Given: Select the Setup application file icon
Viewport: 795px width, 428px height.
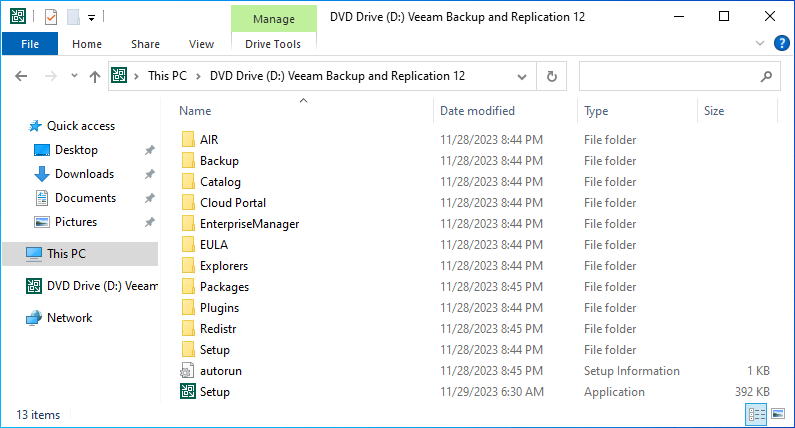Looking at the screenshot, I should tap(188, 391).
